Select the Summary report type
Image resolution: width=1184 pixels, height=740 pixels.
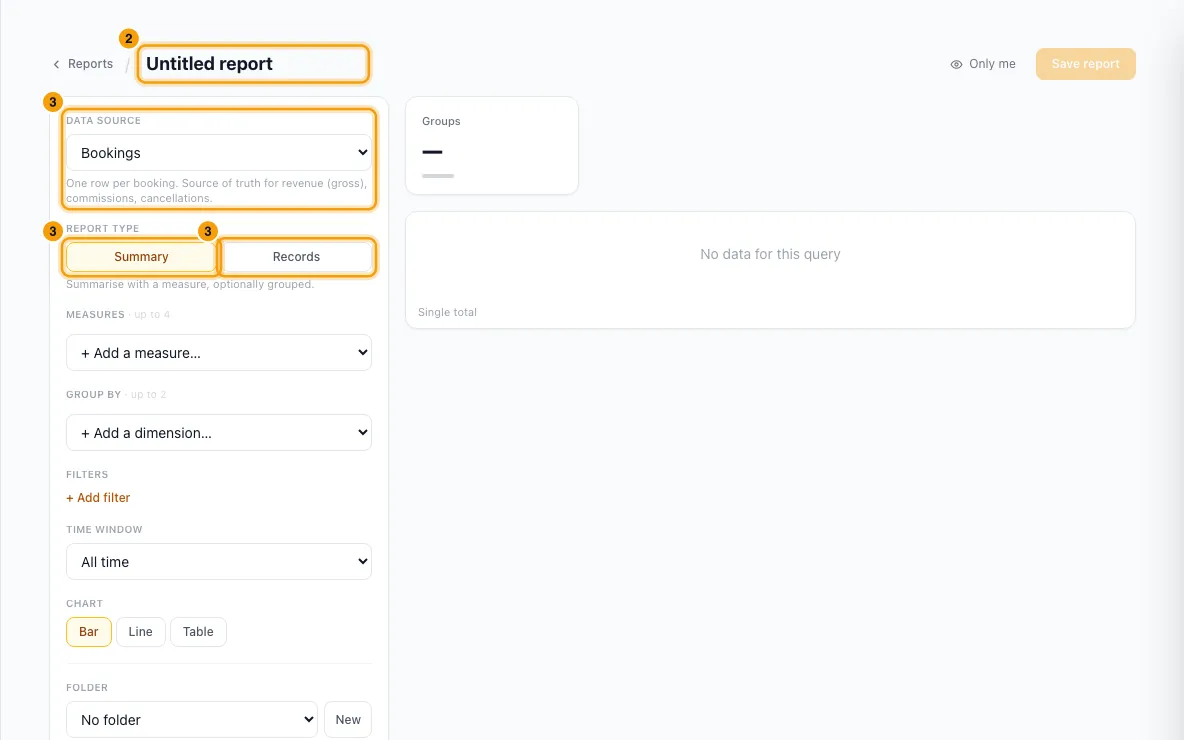141,257
